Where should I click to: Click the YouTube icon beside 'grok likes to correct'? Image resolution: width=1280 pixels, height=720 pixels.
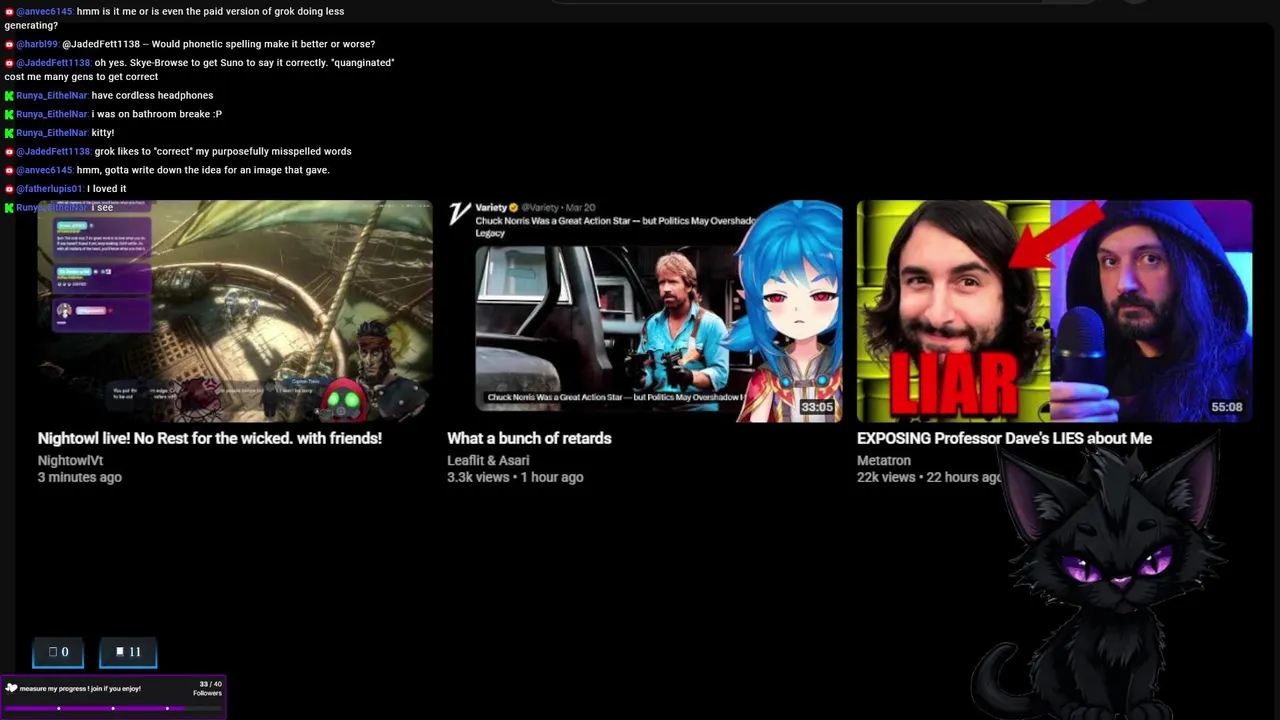click(x=9, y=152)
